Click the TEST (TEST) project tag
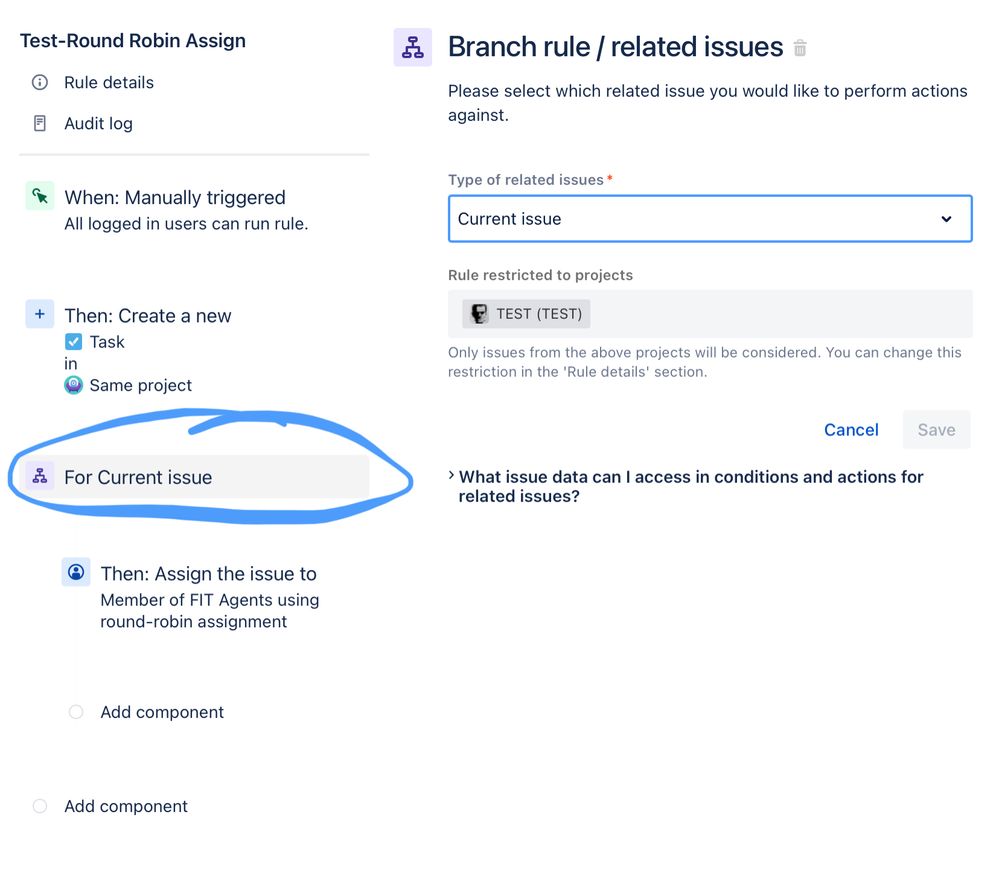Viewport: 999px width, 884px height. coord(526,314)
